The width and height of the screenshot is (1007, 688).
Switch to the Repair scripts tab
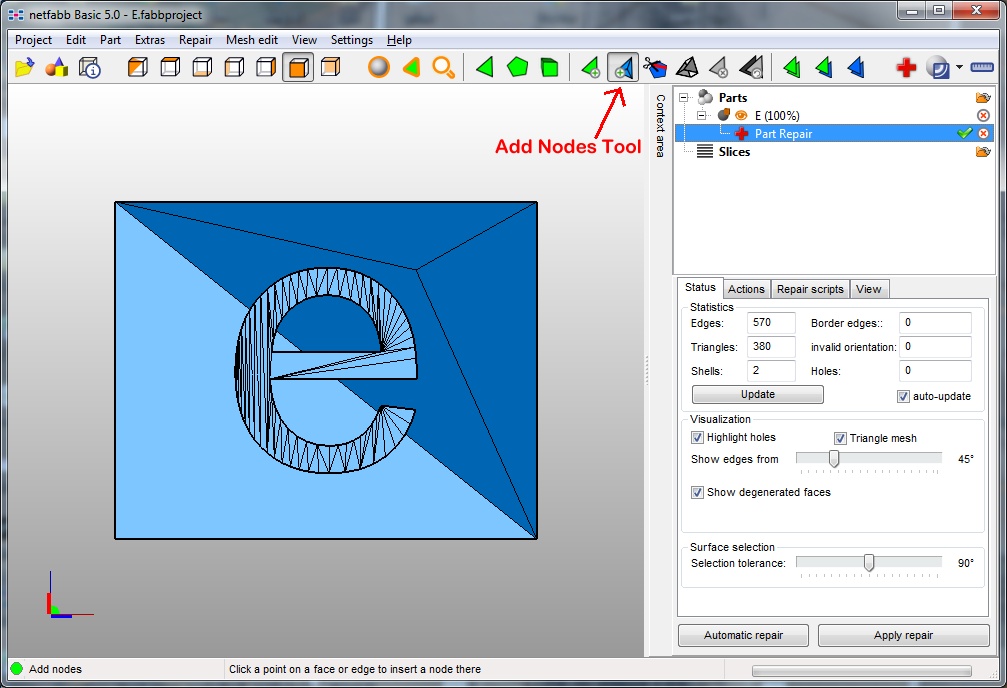810,289
